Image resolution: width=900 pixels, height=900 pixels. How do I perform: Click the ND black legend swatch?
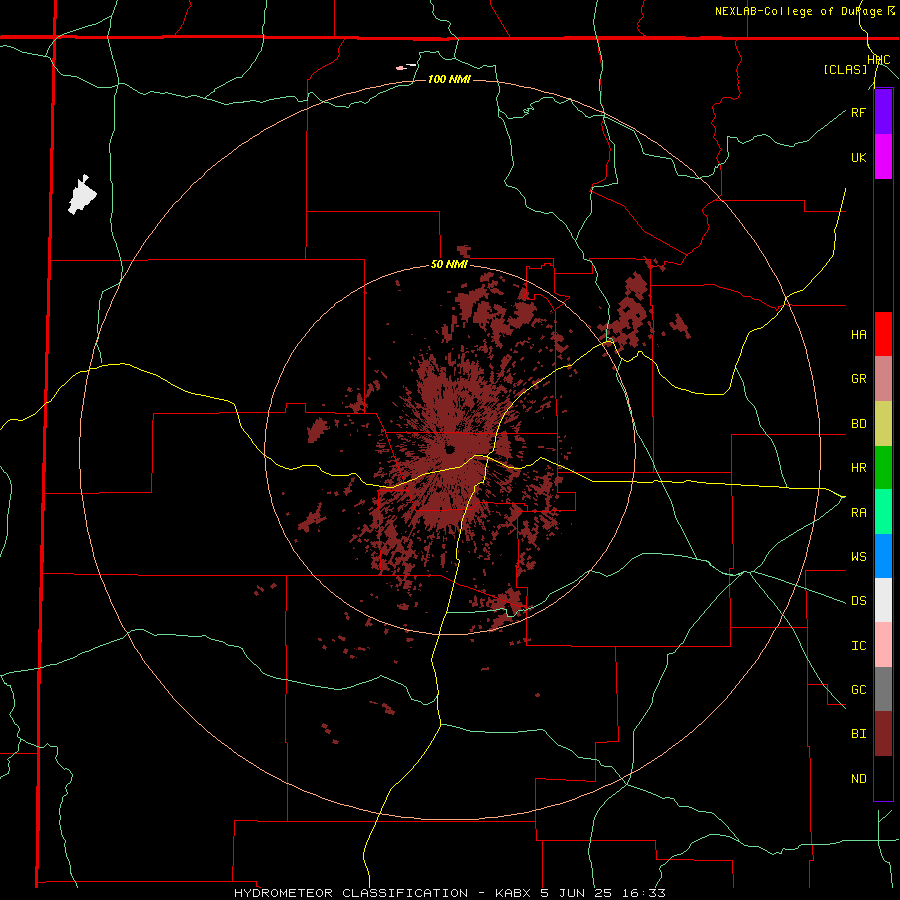pos(883,778)
